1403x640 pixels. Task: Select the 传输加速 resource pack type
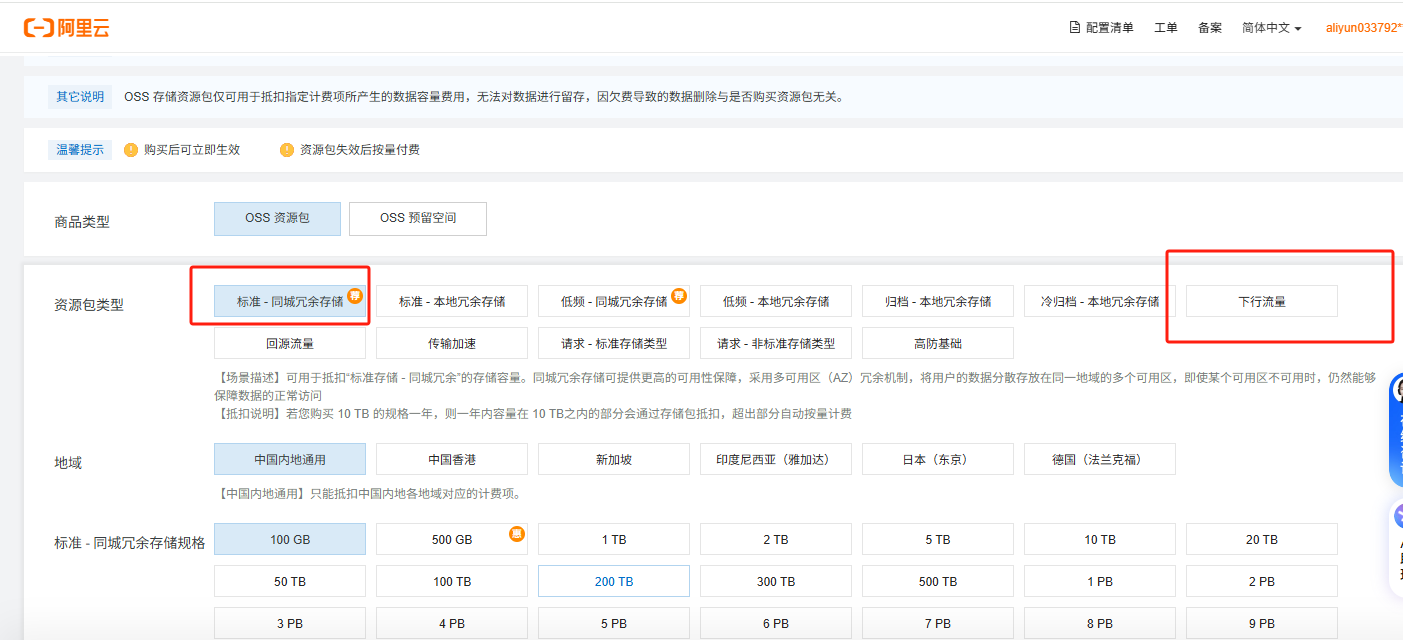[452, 343]
